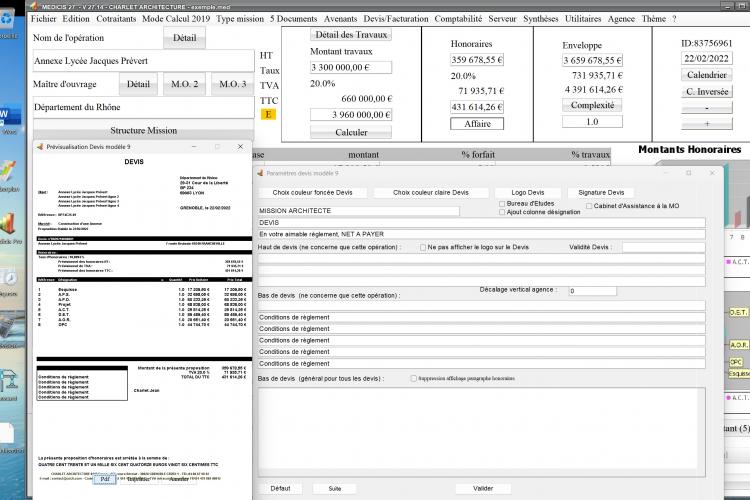Click the Défaut button

point(280,489)
